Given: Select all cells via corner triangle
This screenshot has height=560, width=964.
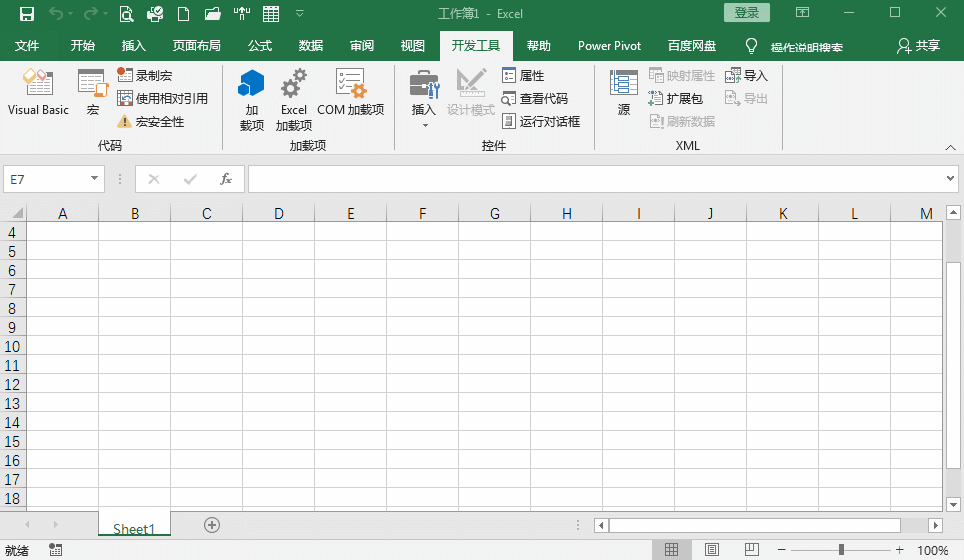Looking at the screenshot, I should pyautogui.click(x=17, y=213).
